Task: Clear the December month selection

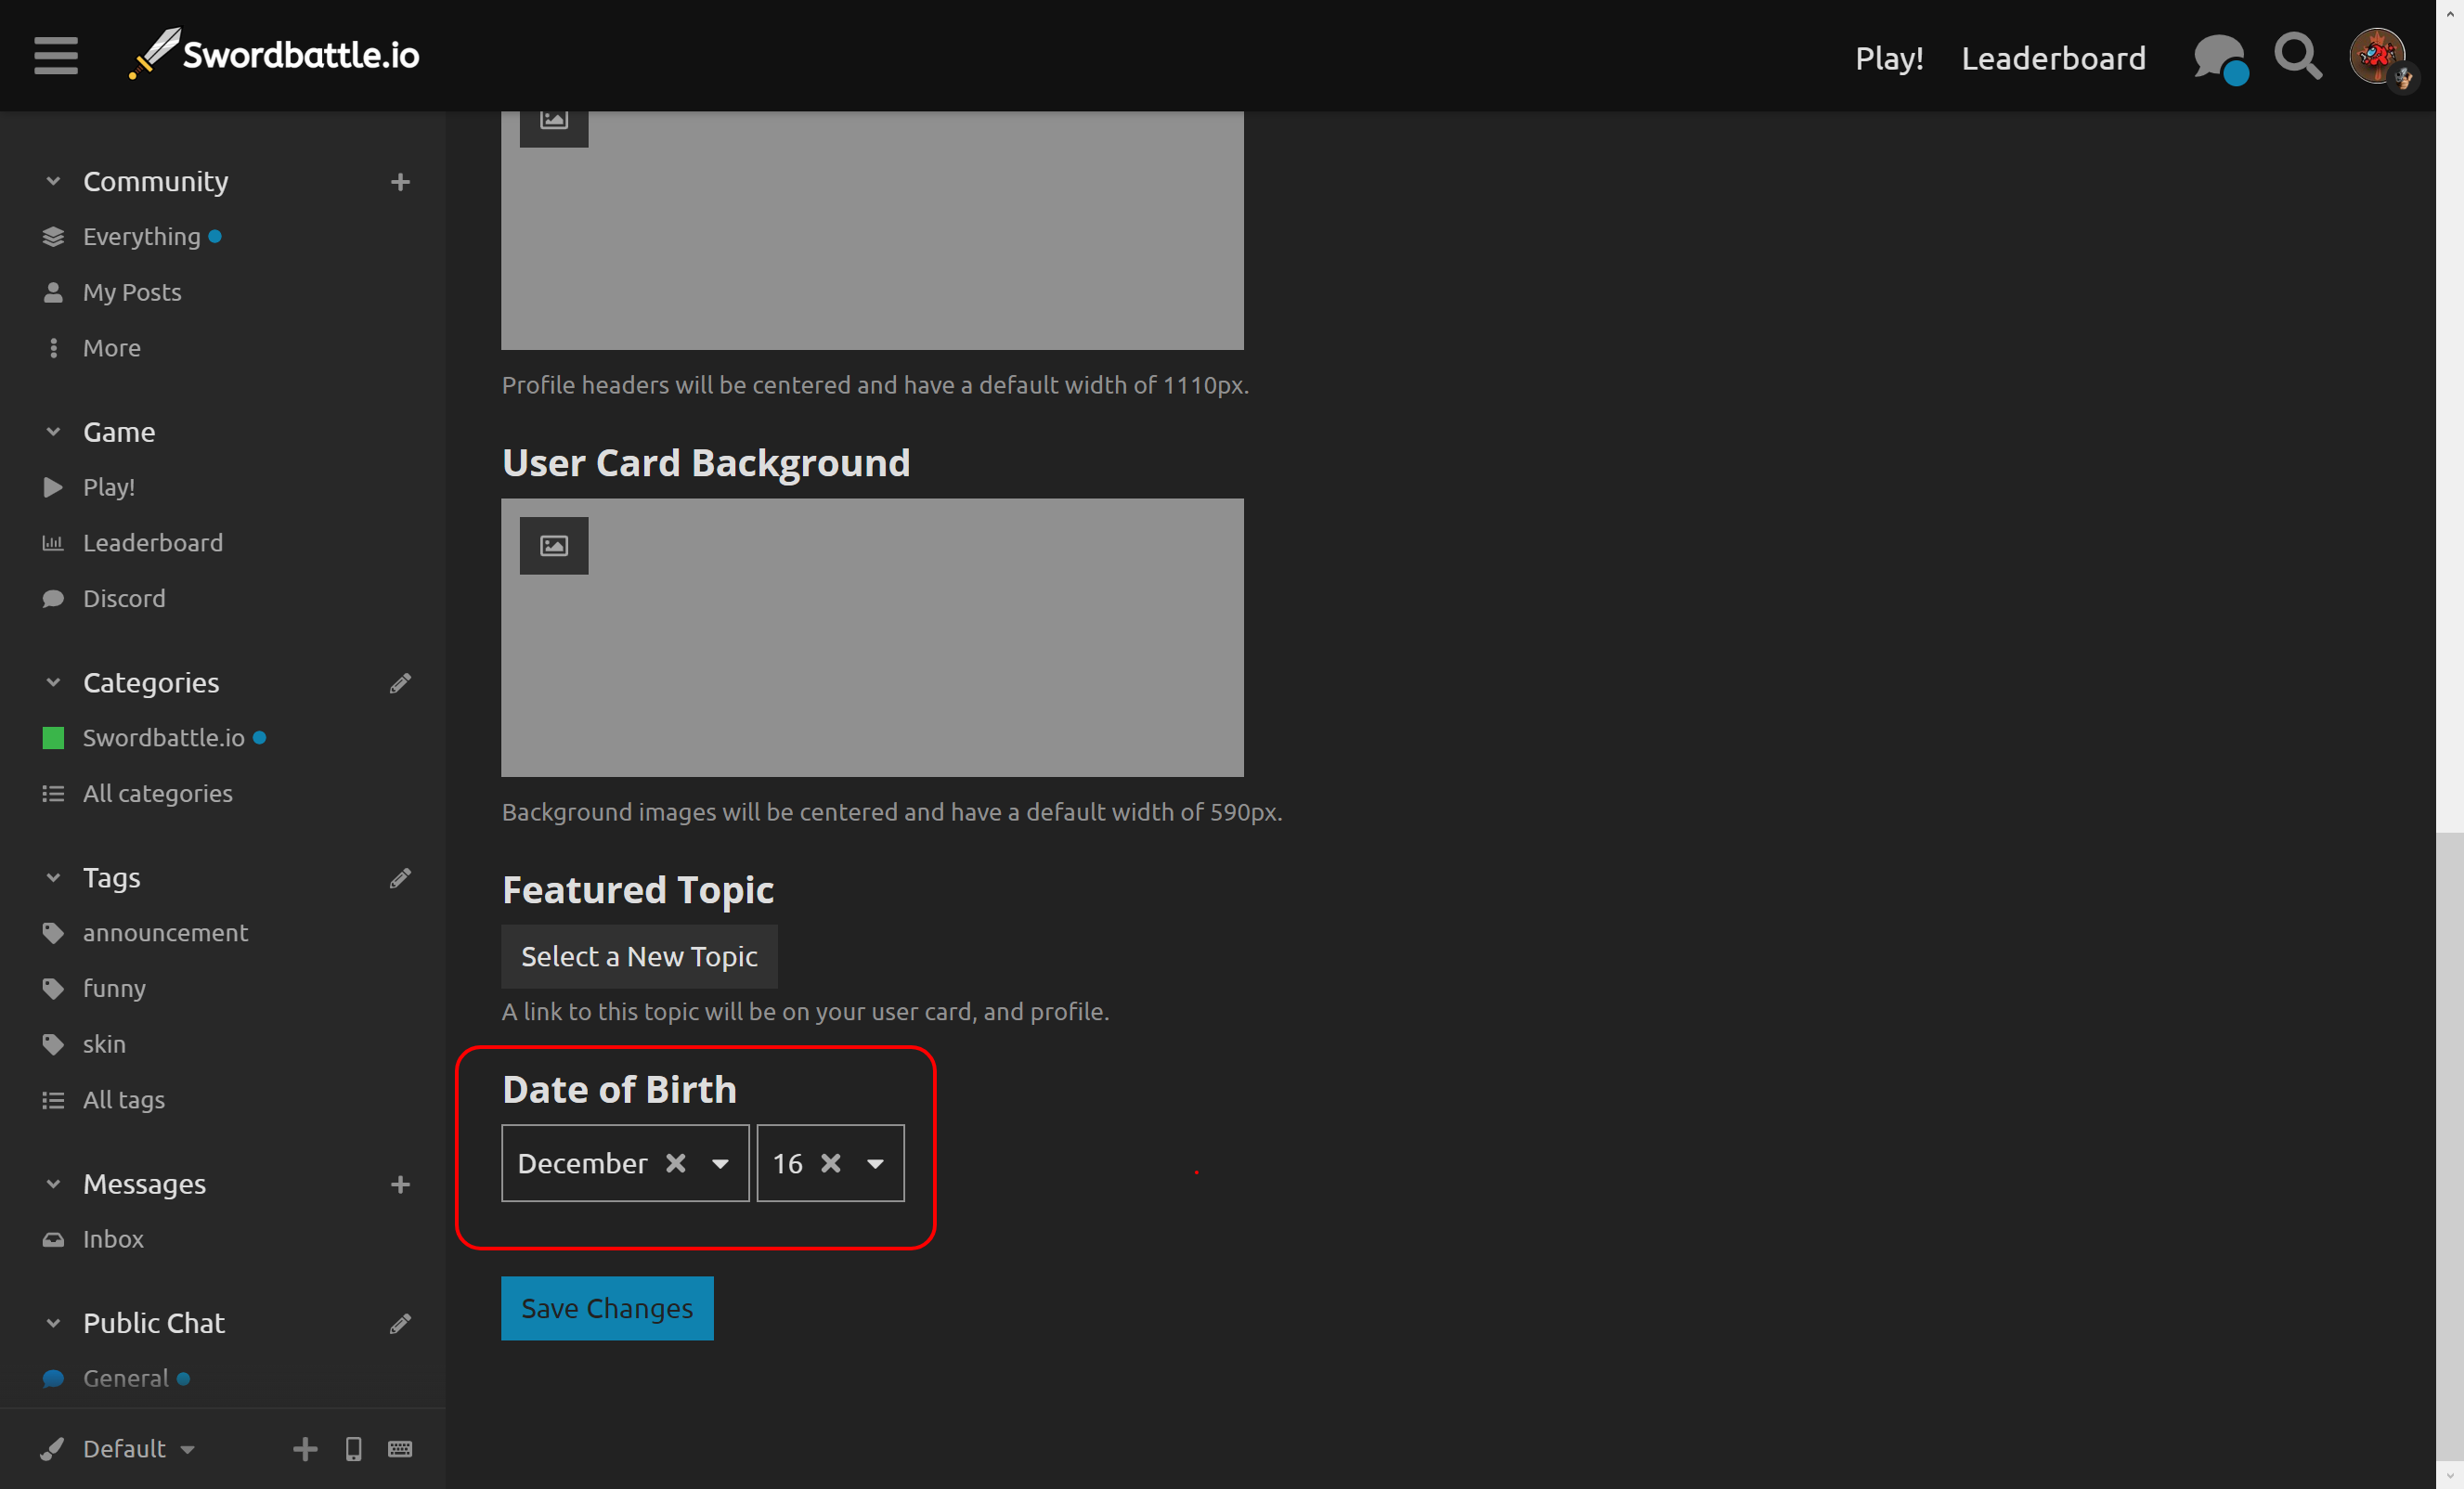Action: tap(676, 1163)
